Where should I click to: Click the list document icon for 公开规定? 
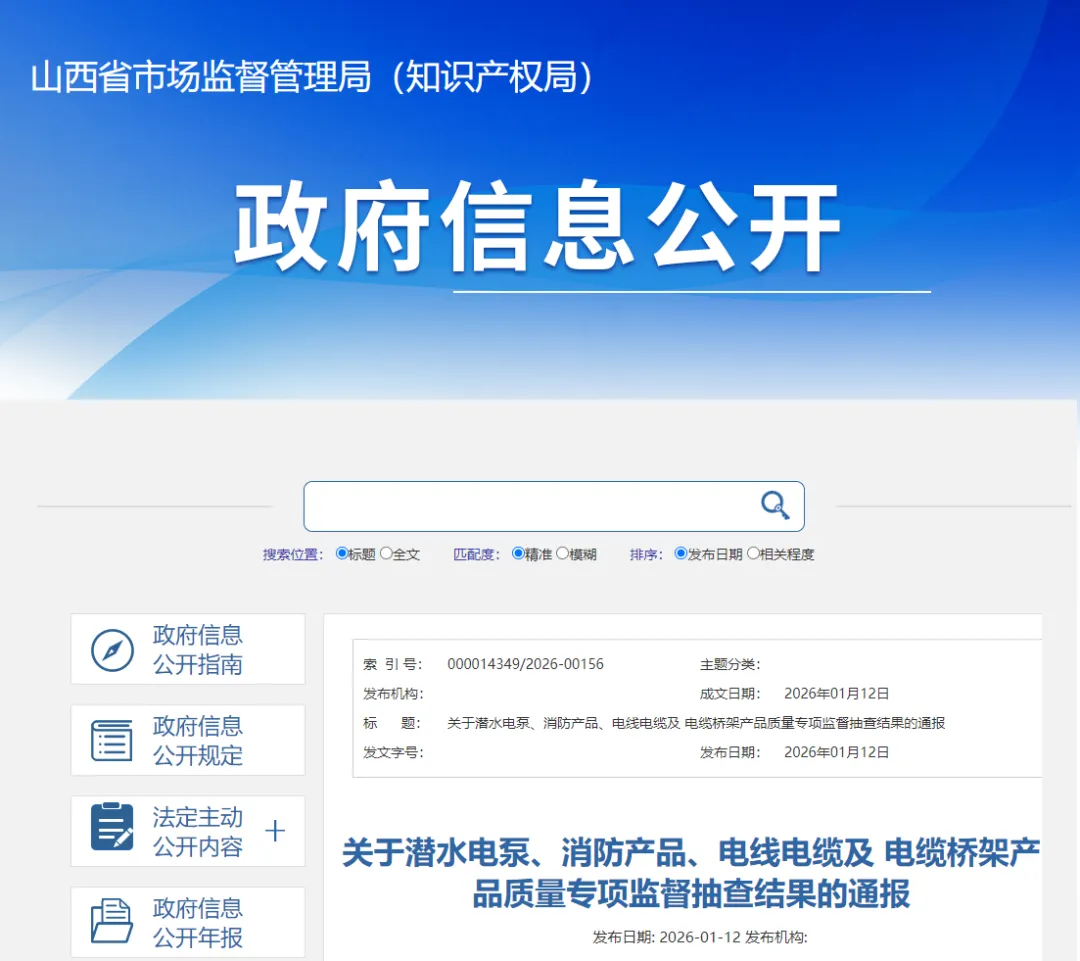click(x=112, y=741)
